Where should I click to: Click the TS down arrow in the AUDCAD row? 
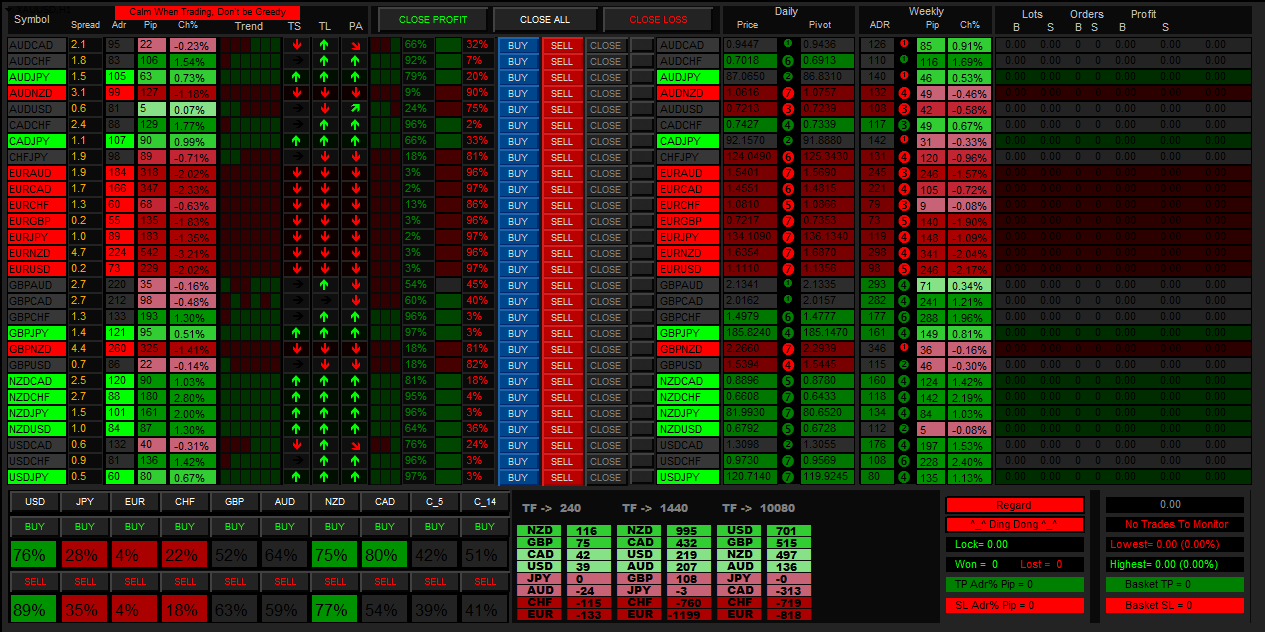point(295,45)
